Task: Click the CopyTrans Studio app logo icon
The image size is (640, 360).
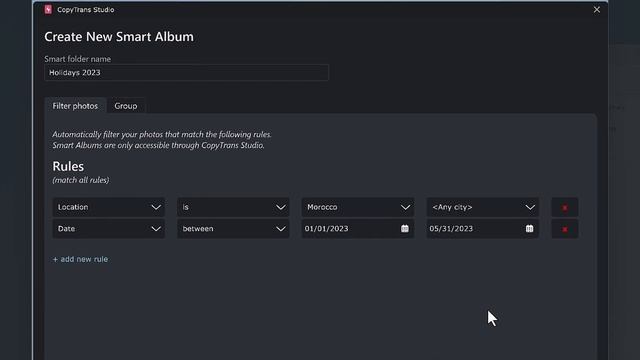Action: coord(48,9)
